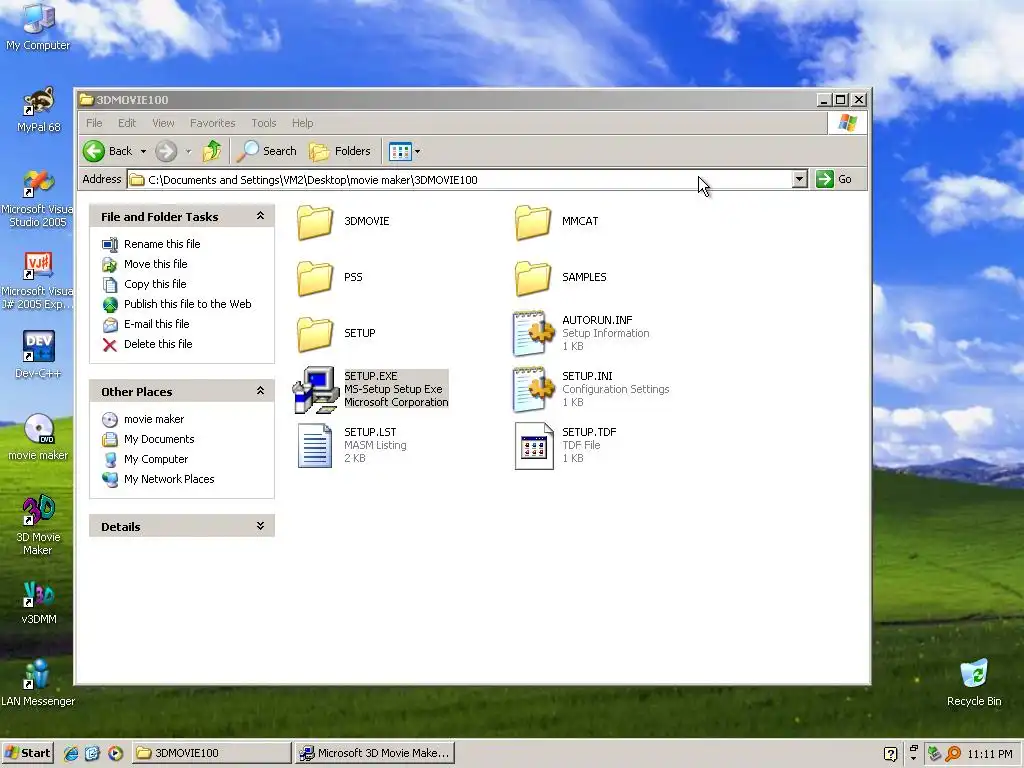Screen dimensions: 1024x768
Task: Open the MMCAT folder icon
Action: coord(533,221)
